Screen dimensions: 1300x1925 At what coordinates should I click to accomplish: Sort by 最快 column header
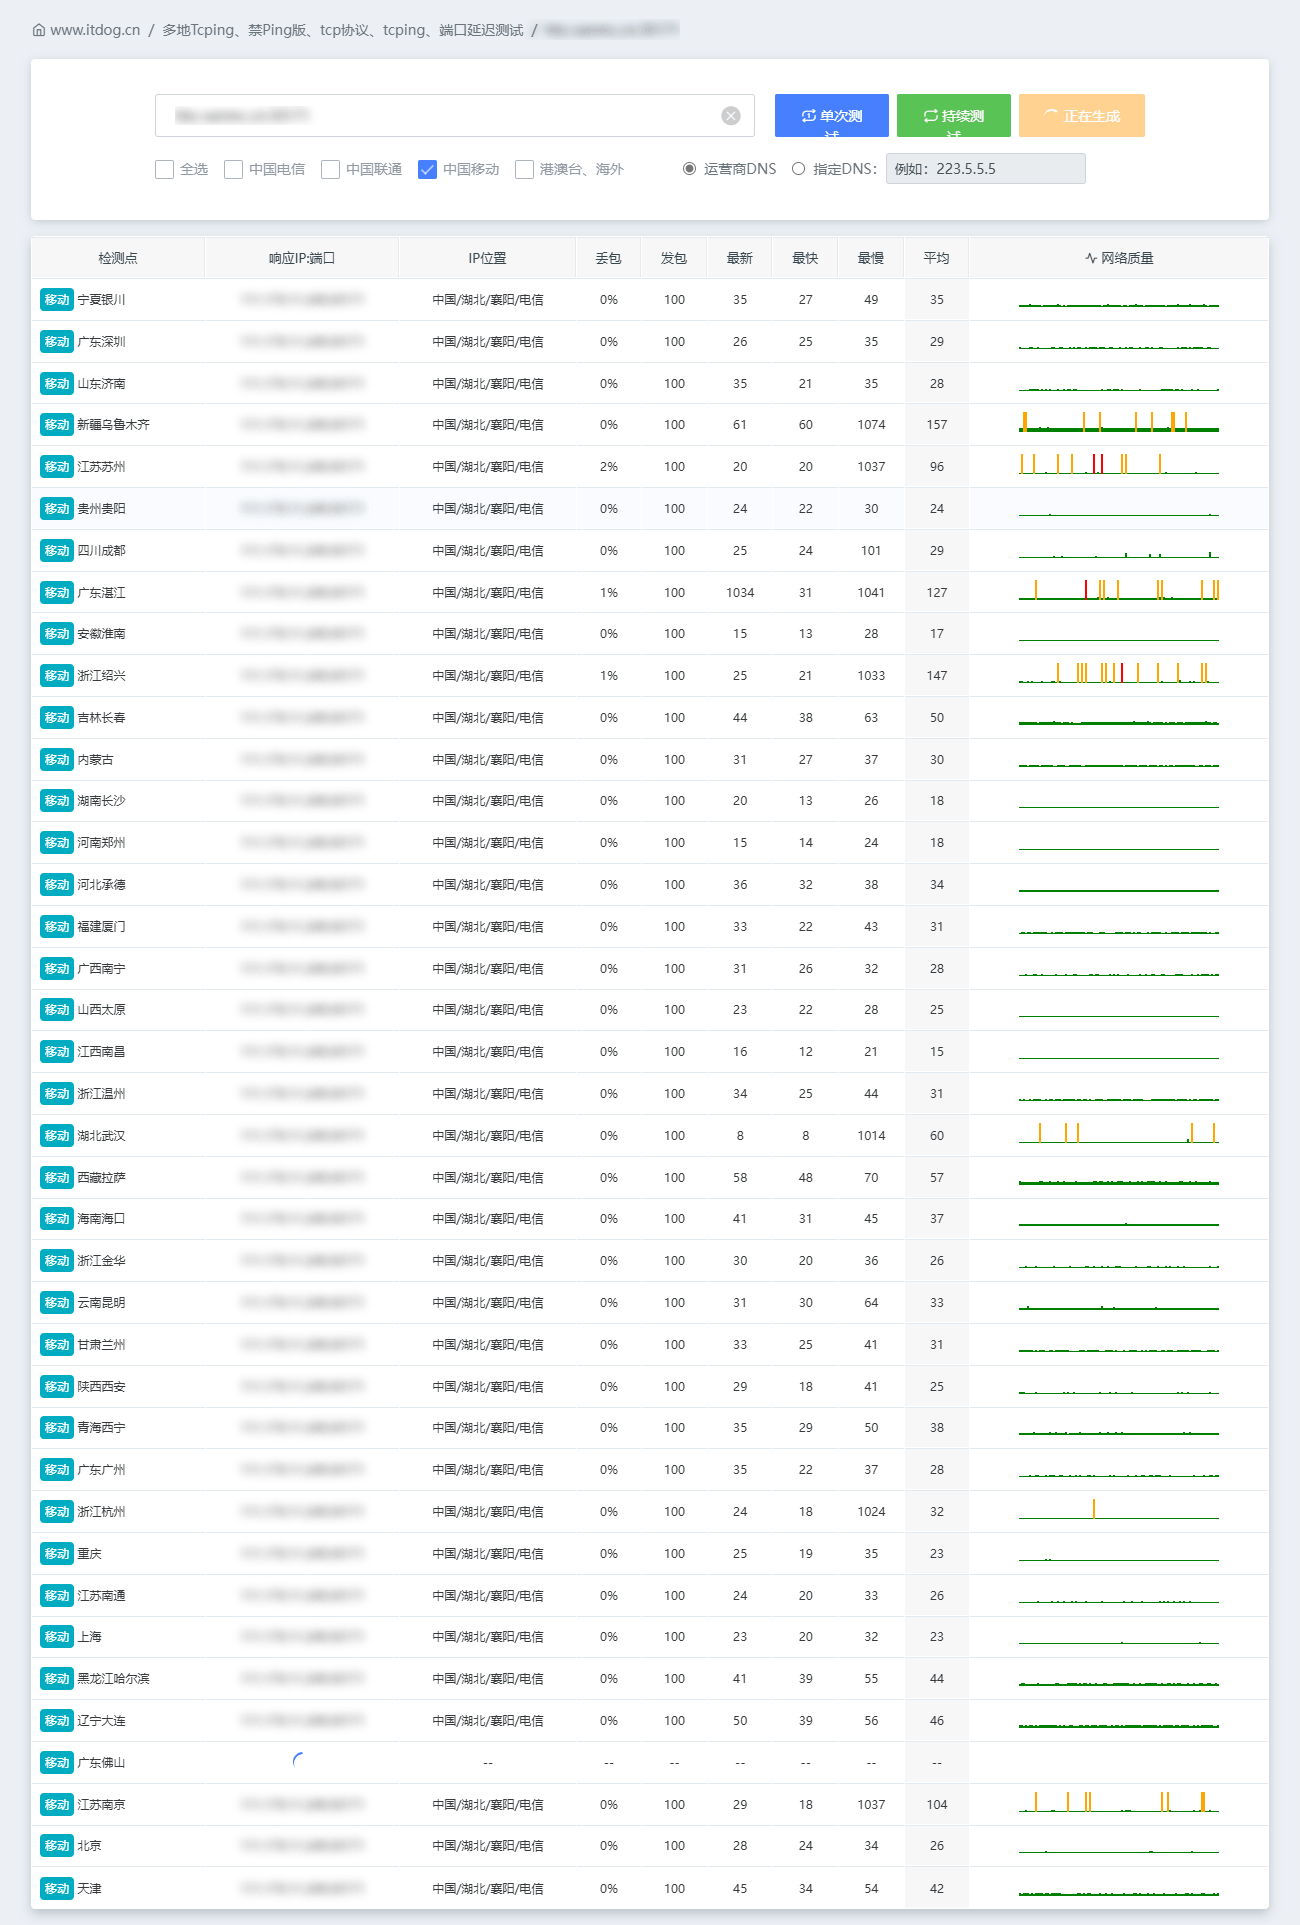(806, 258)
